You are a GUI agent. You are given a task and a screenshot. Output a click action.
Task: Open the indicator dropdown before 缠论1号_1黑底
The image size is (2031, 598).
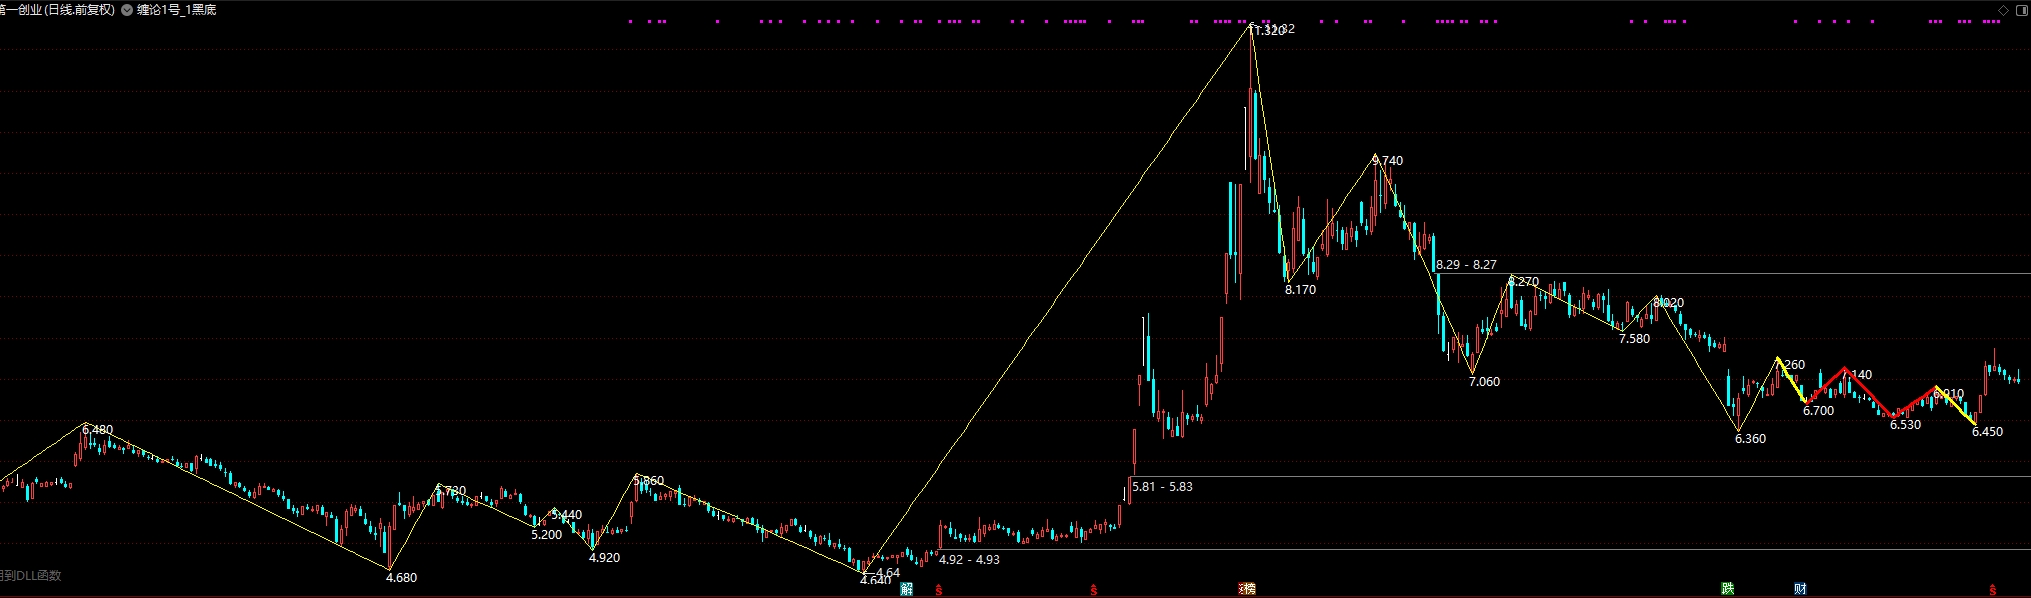(x=127, y=10)
